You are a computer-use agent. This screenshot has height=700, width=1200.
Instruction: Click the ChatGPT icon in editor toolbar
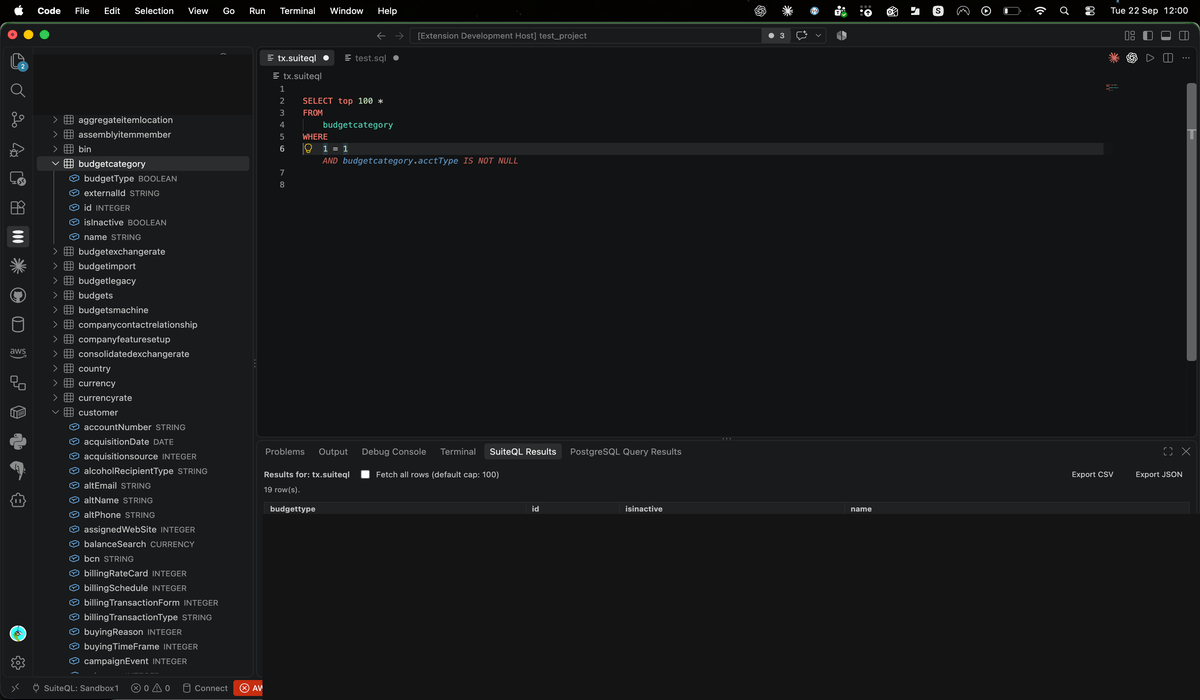point(1132,58)
